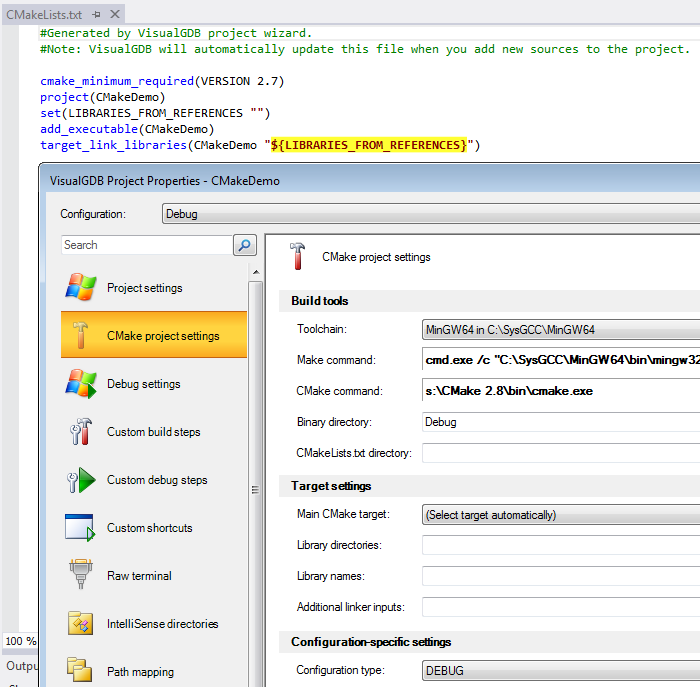
Task: Click the Additional linker inputs field
Action: point(561,607)
